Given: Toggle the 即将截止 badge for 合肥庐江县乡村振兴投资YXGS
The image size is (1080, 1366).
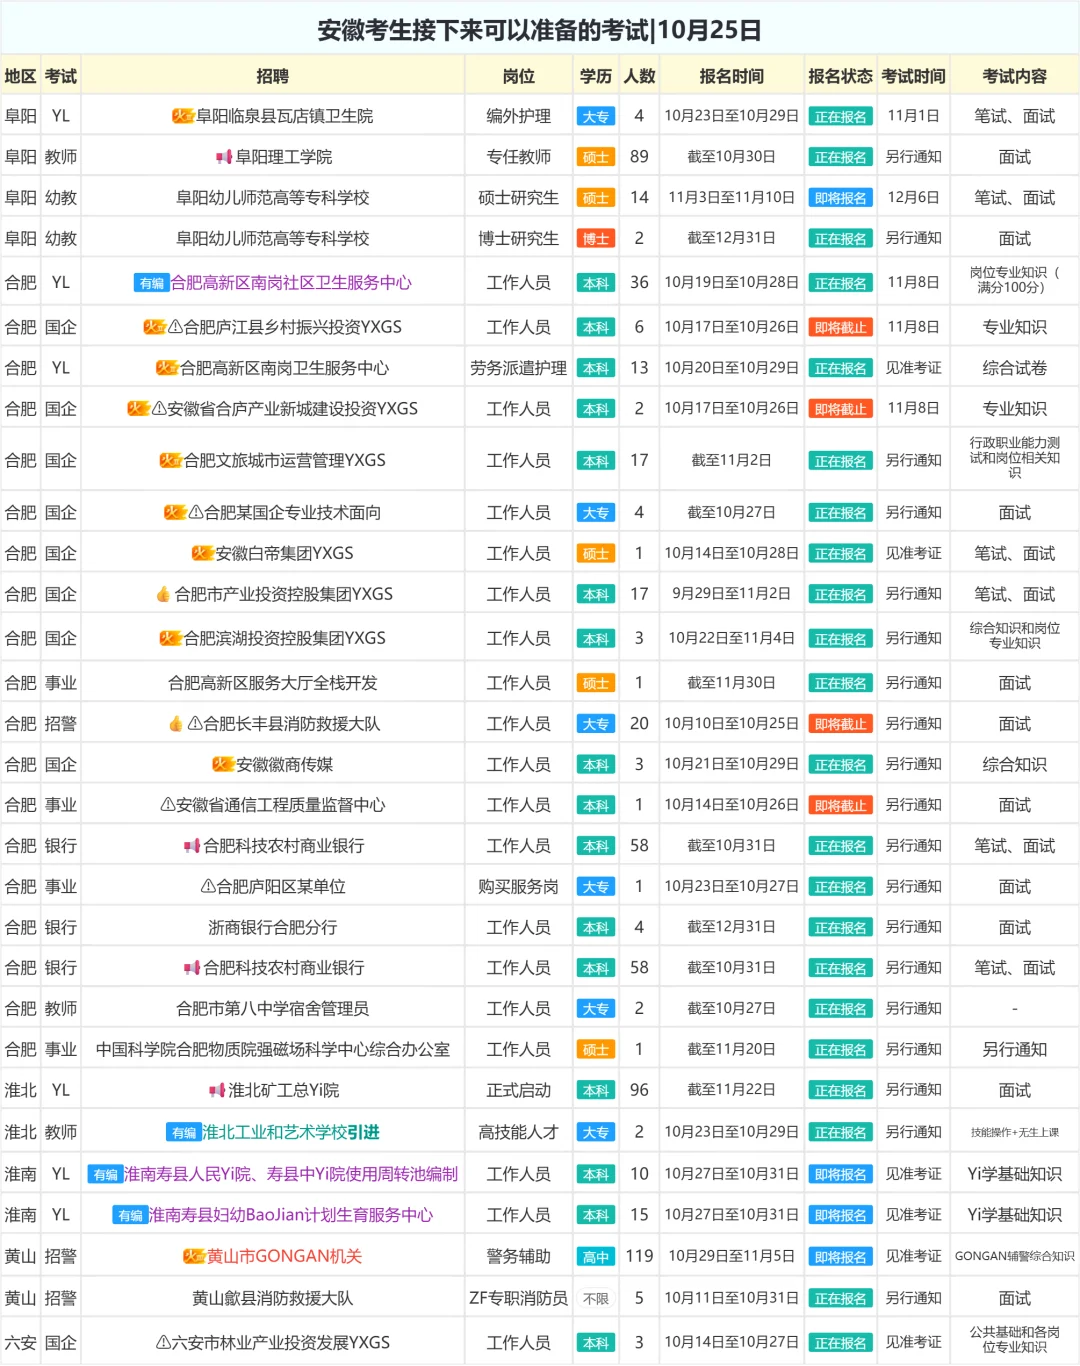Looking at the screenshot, I should 840,326.
